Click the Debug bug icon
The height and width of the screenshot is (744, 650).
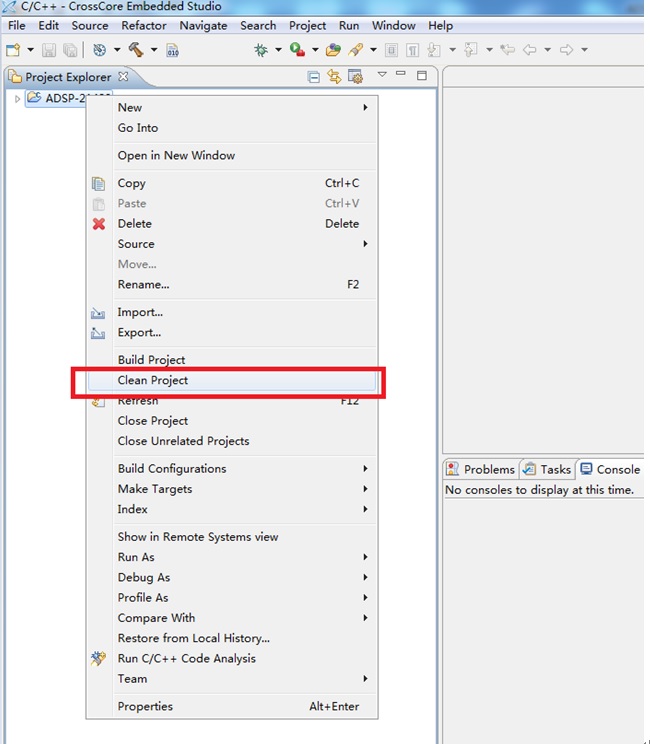260,50
